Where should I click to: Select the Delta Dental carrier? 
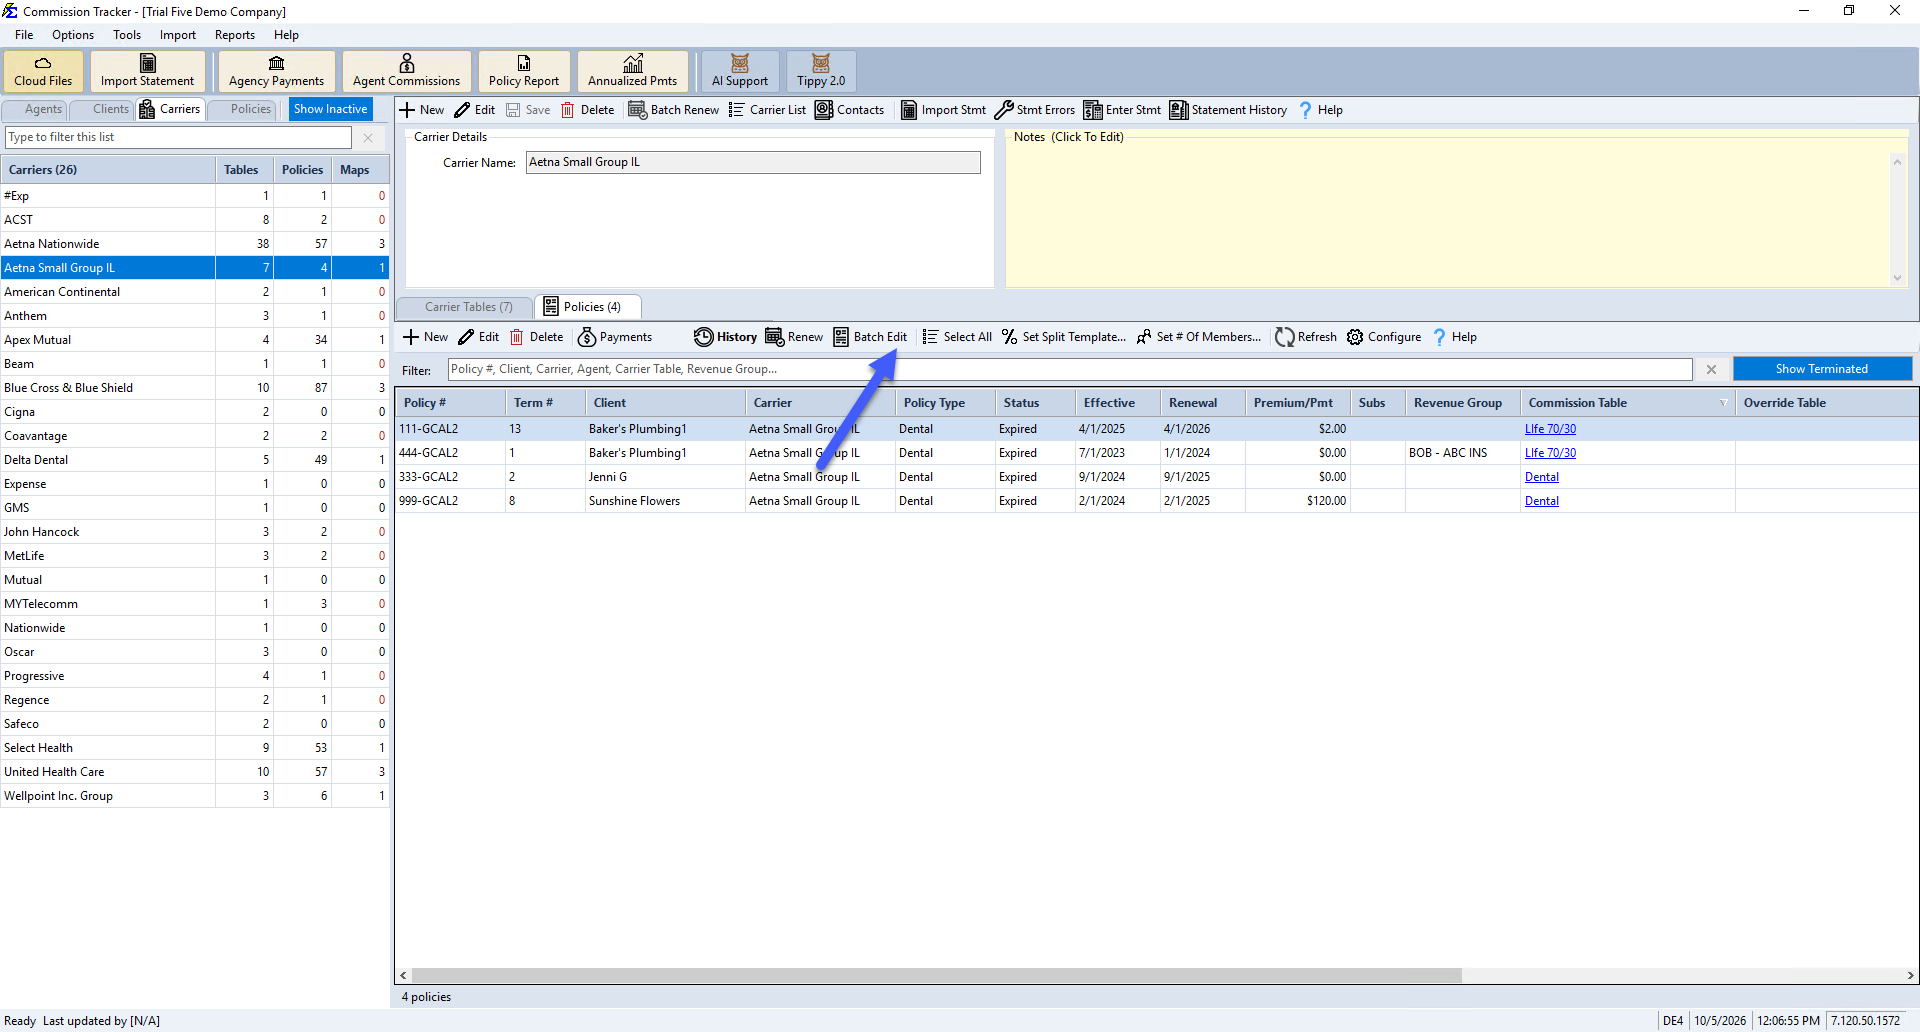pyautogui.click(x=195, y=460)
